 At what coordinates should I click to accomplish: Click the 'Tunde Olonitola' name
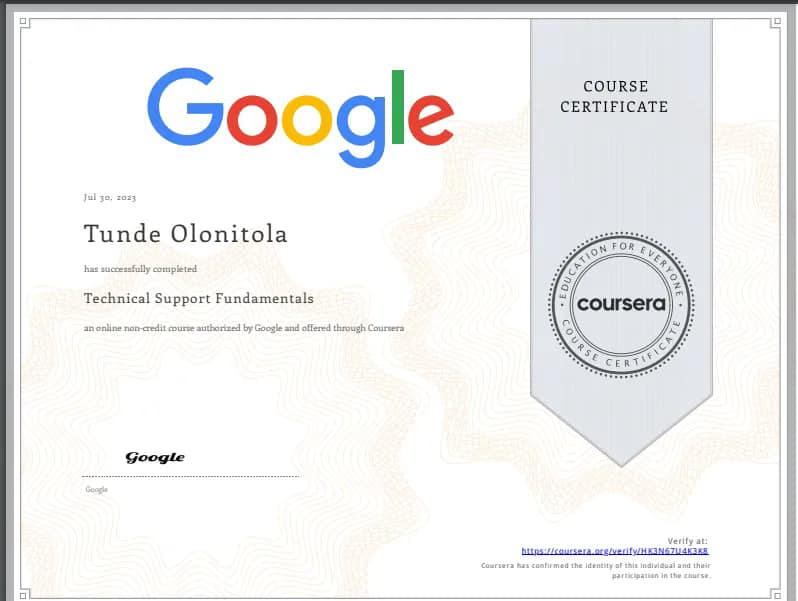point(186,234)
